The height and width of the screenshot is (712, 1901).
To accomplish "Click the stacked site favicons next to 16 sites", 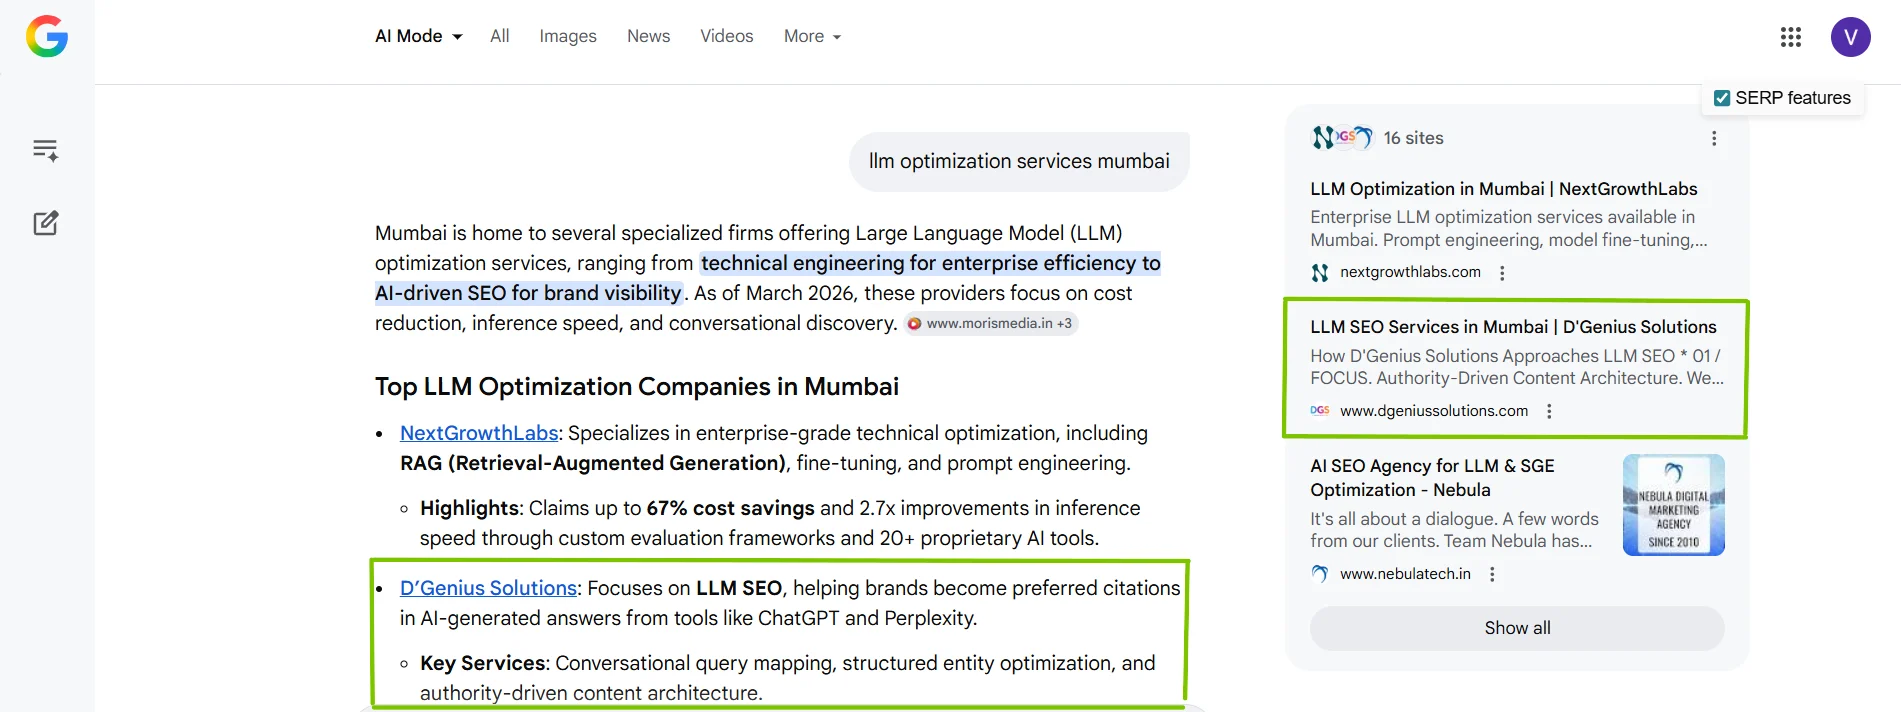I will tap(1342, 138).
